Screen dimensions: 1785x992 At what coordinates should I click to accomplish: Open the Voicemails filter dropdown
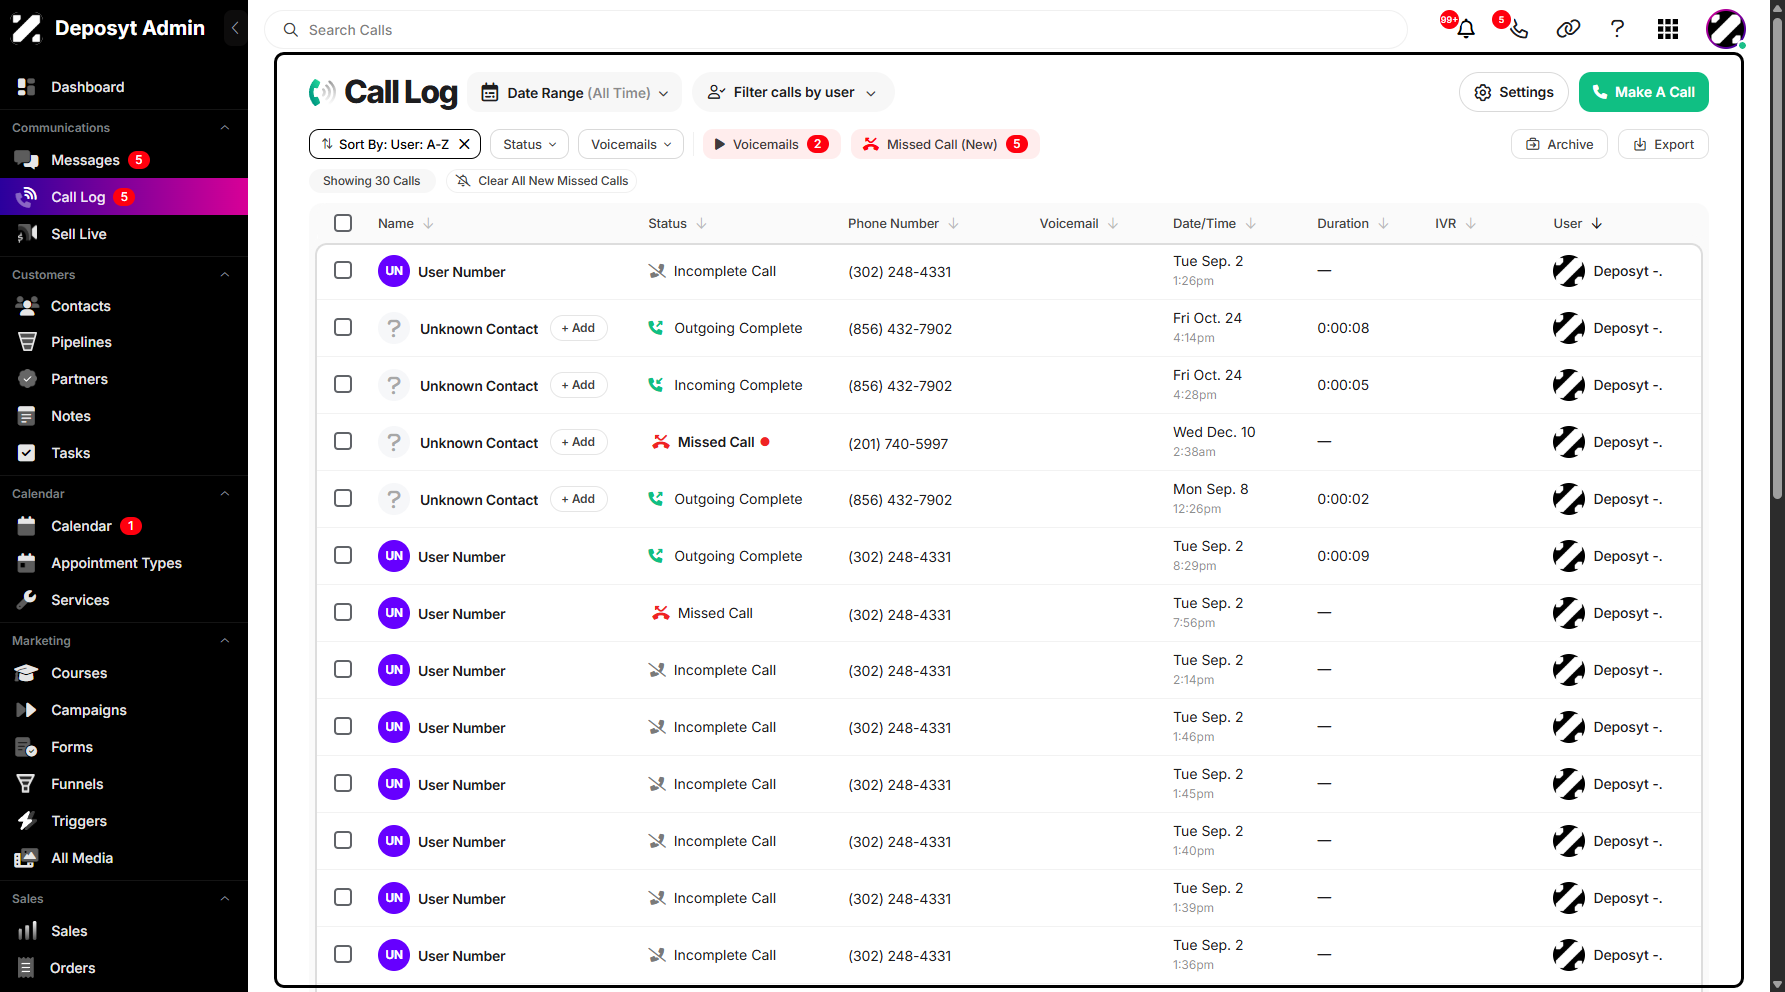tap(631, 144)
